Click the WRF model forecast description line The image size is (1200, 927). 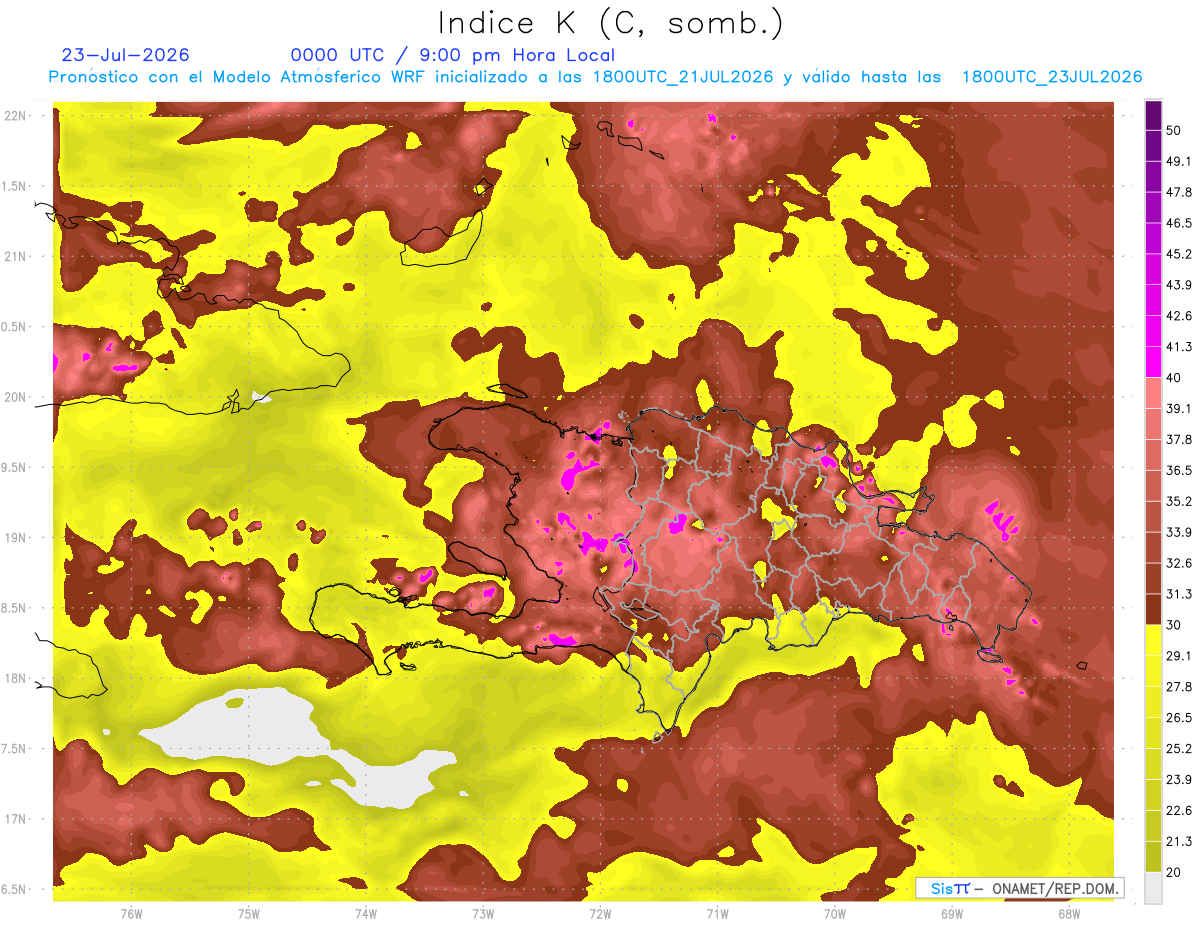(x=595, y=77)
